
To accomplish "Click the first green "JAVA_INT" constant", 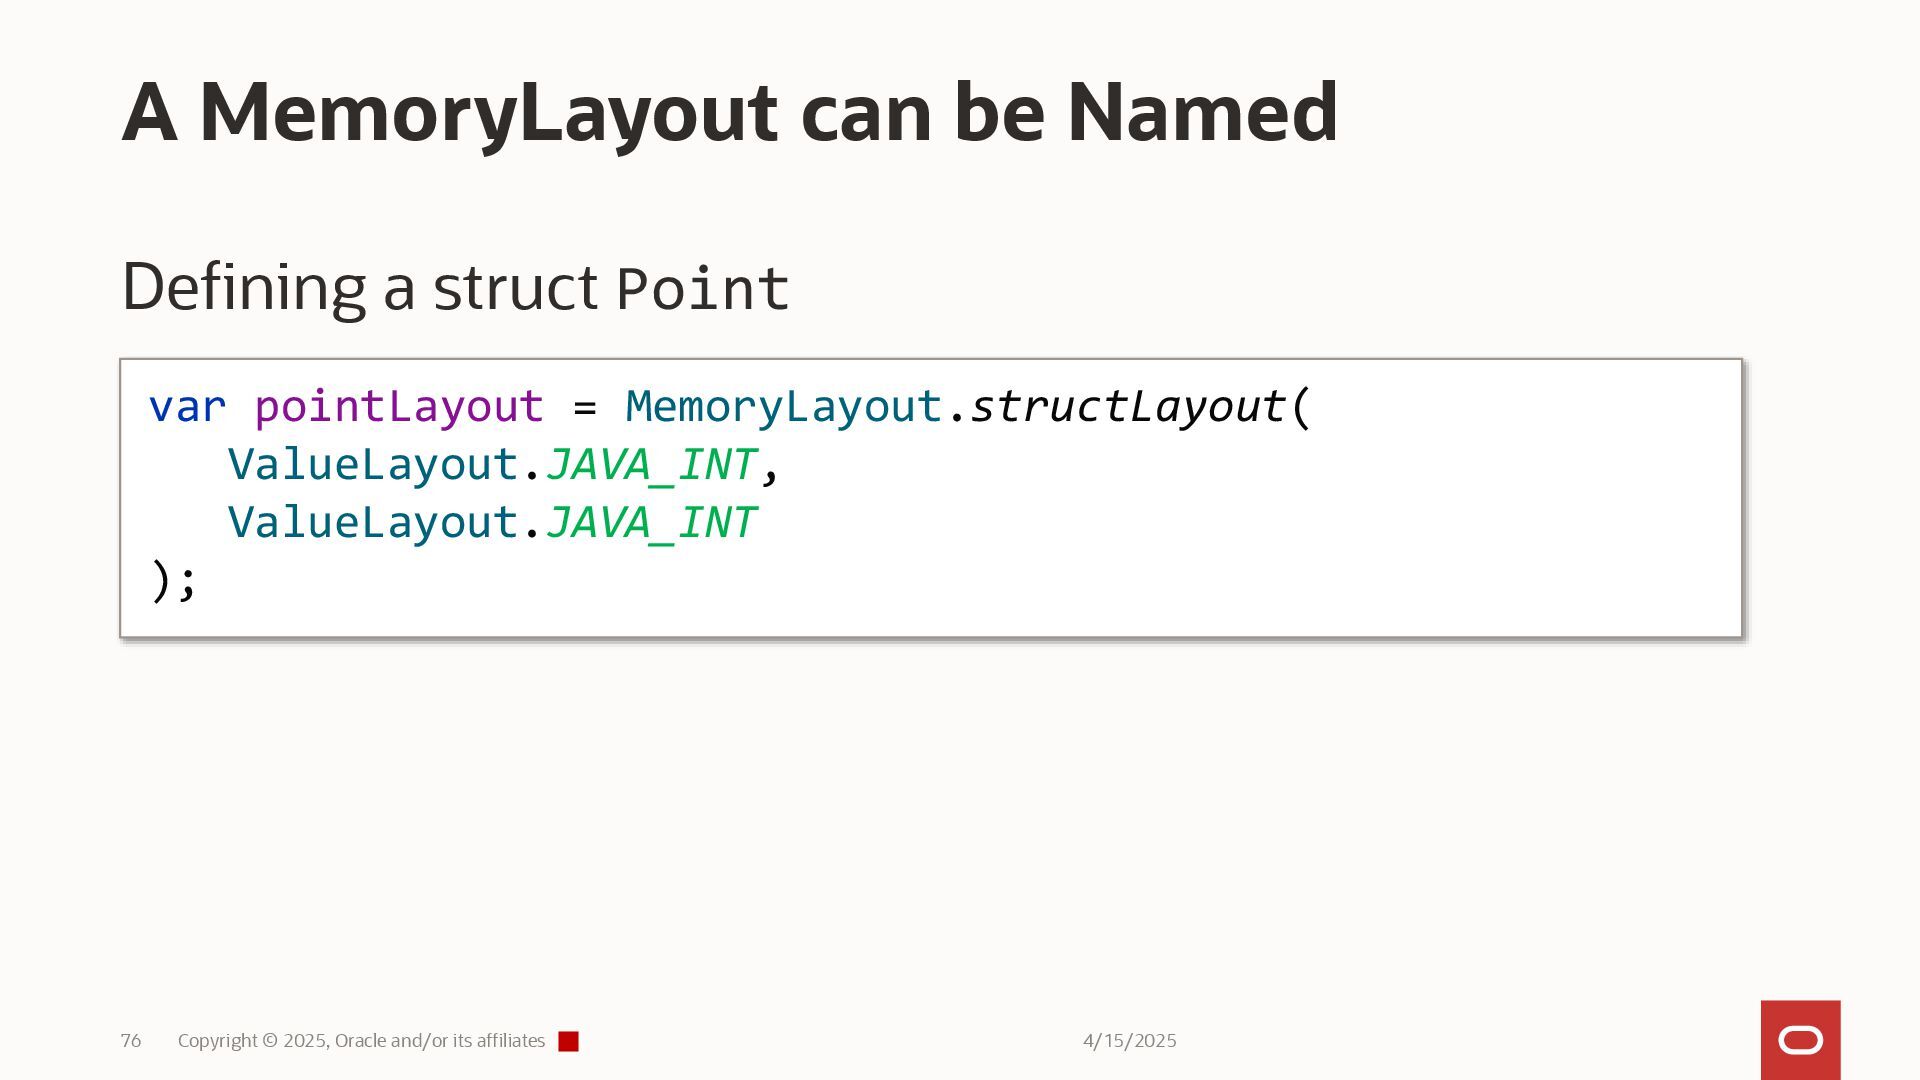I will tap(650, 465).
